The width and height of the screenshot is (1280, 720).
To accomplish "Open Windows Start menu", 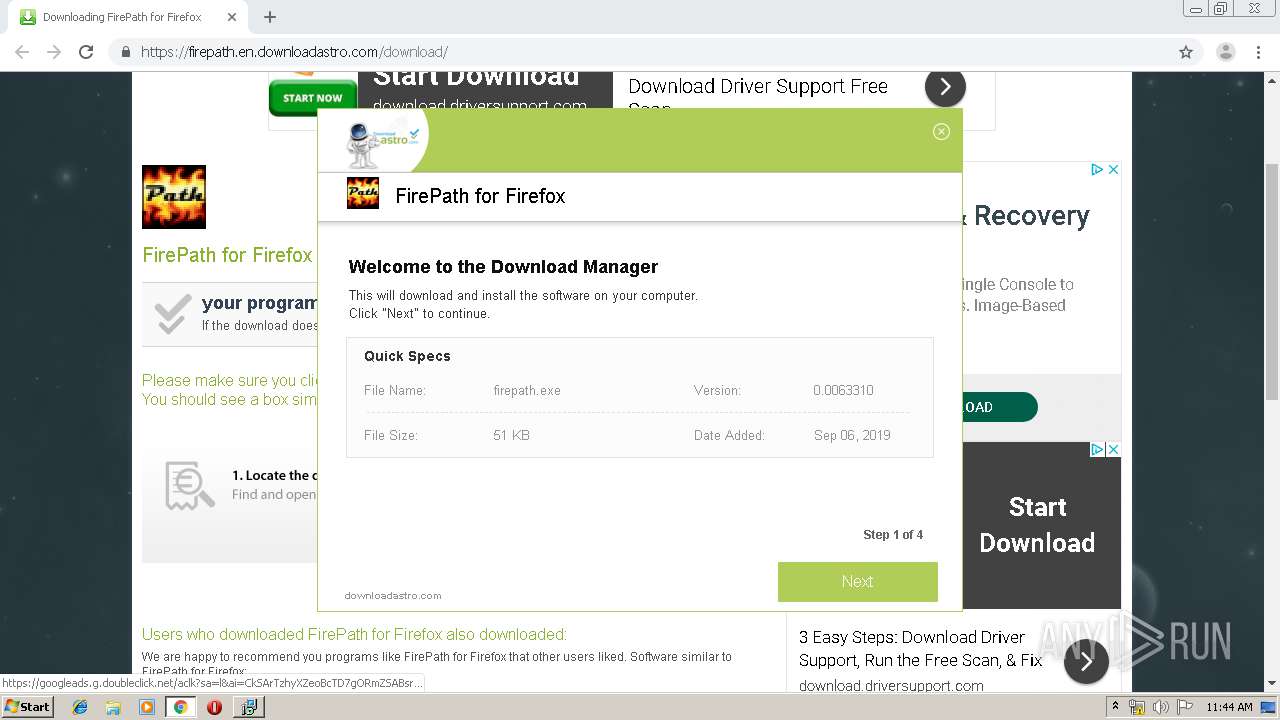I will pyautogui.click(x=27, y=706).
